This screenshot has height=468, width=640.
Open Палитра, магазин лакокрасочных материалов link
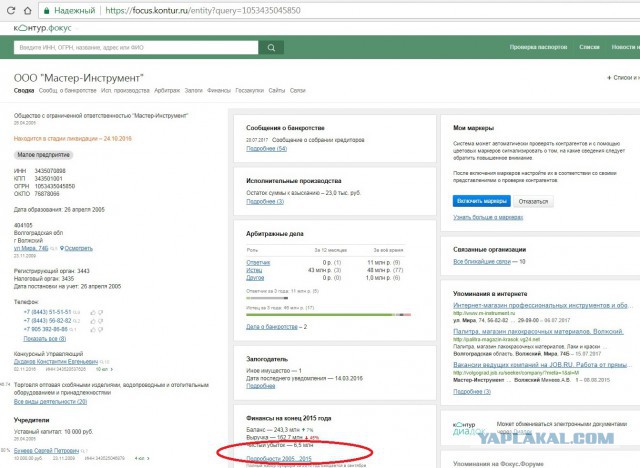(538, 331)
